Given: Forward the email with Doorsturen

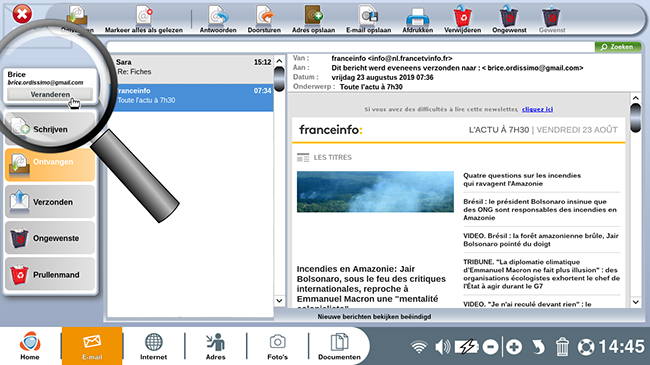Looking at the screenshot, I should coord(264,19).
